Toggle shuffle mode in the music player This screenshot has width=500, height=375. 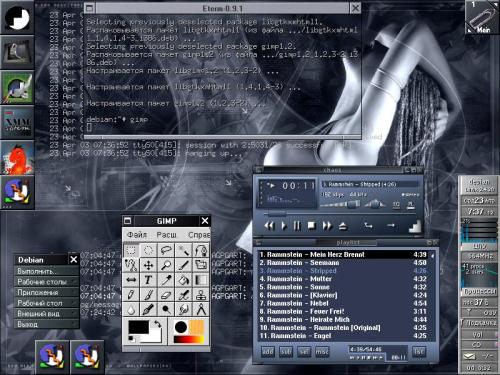click(x=368, y=226)
